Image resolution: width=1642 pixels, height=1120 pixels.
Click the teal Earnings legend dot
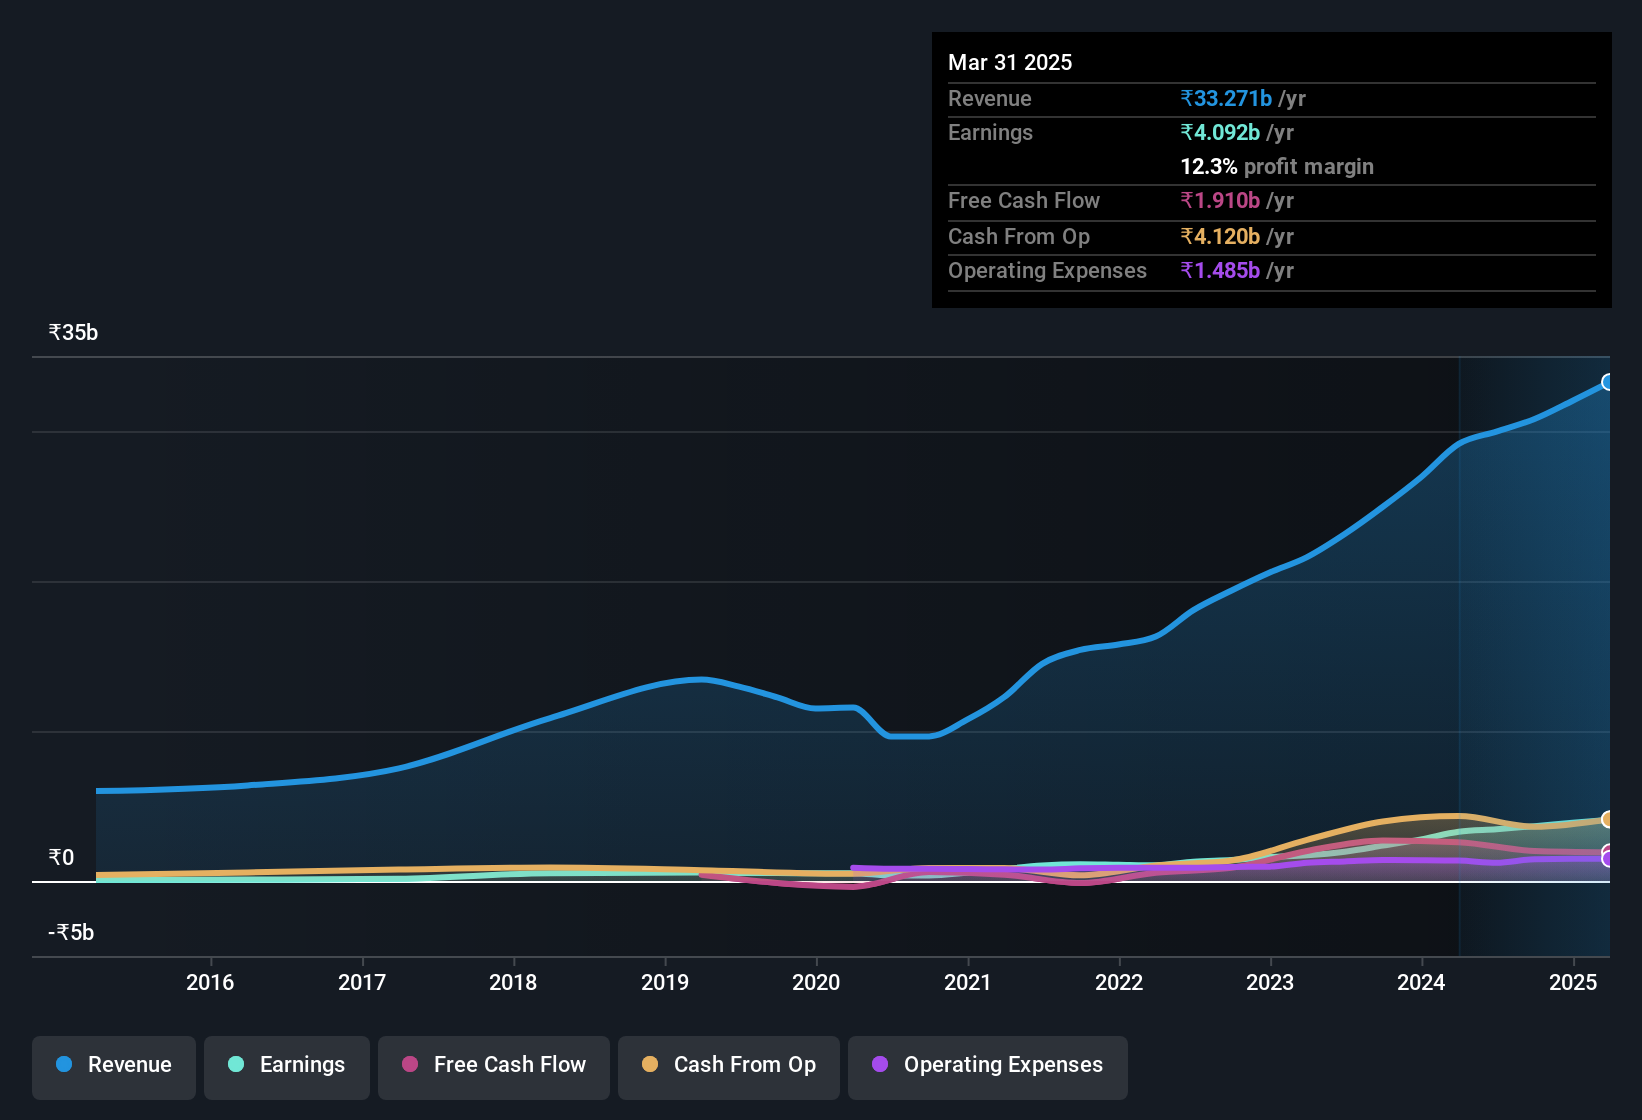(x=236, y=1065)
